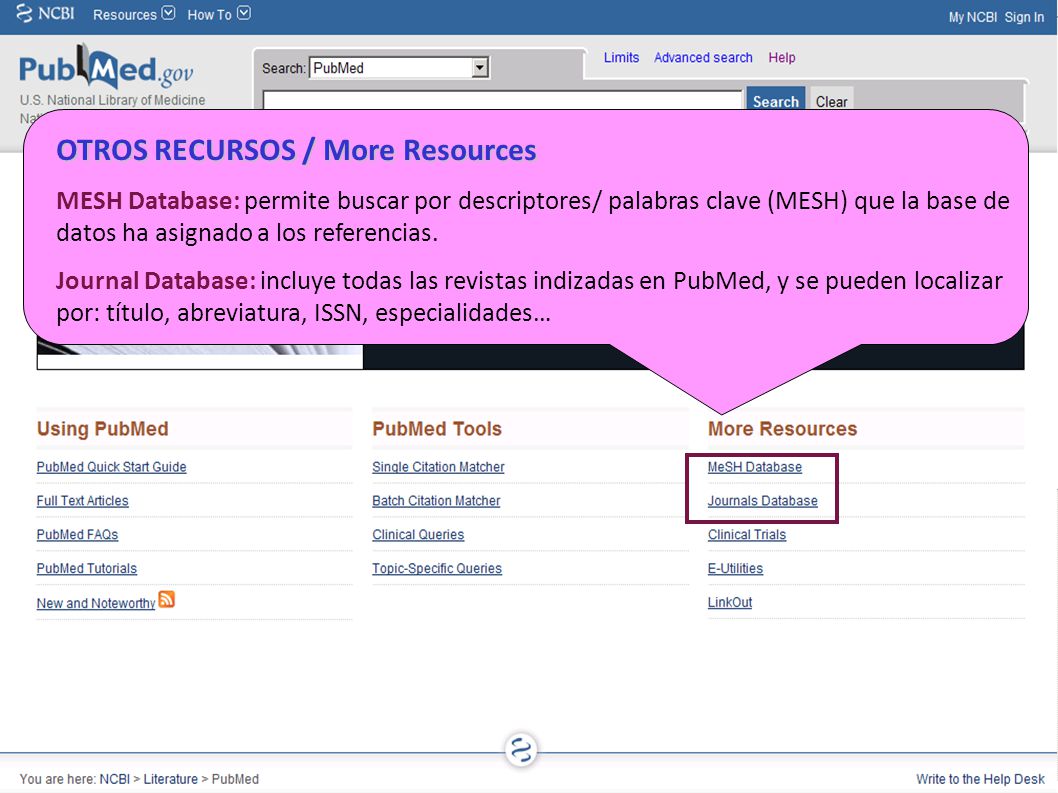Viewport: 1058px width, 793px height.
Task: Open the E-Utilities link
Action: pos(735,568)
